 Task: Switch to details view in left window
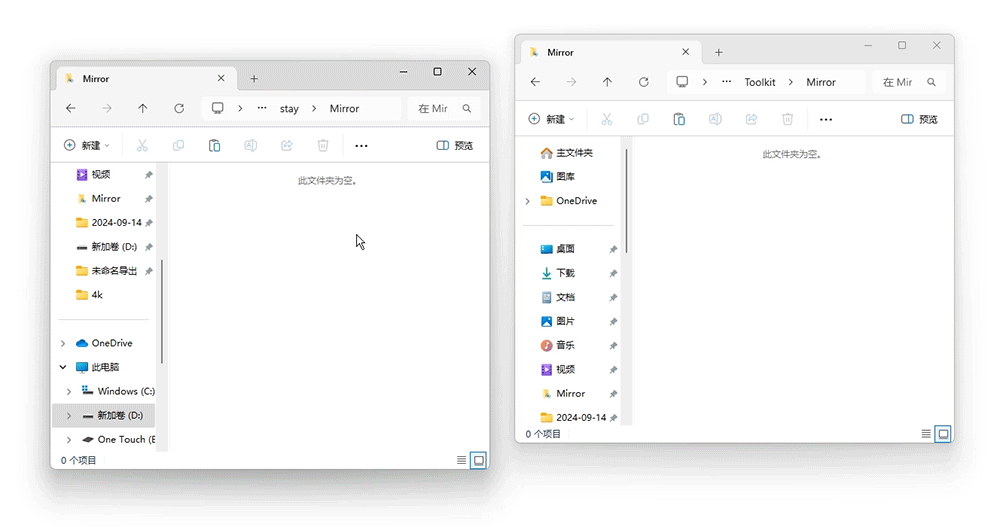[x=461, y=460]
